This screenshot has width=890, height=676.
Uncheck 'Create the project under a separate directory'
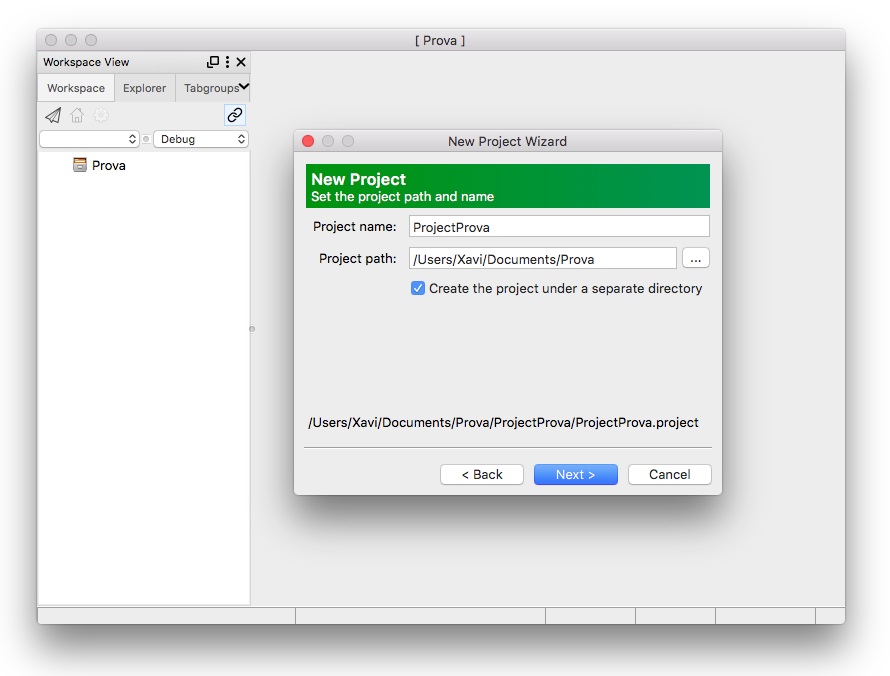[418, 288]
